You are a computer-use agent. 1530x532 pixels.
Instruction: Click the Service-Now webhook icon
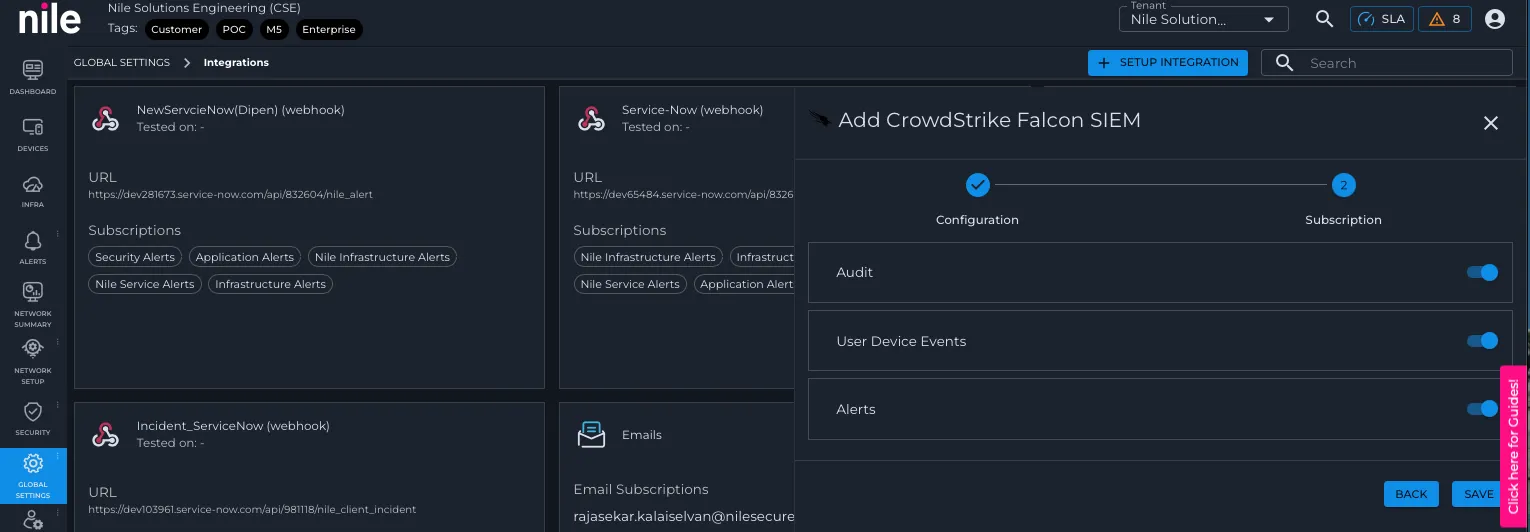591,119
